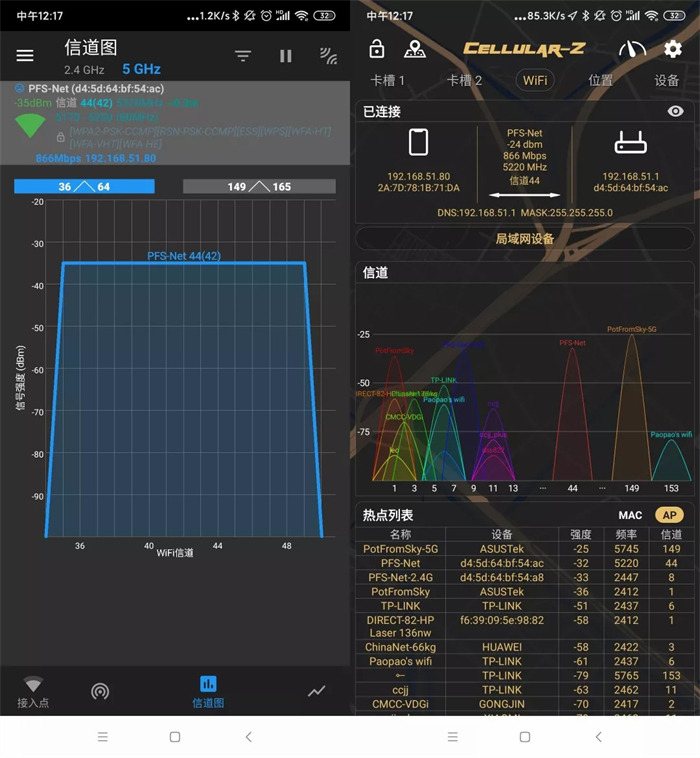Open the time graph trend icon
700x758 pixels.
(x=317, y=691)
